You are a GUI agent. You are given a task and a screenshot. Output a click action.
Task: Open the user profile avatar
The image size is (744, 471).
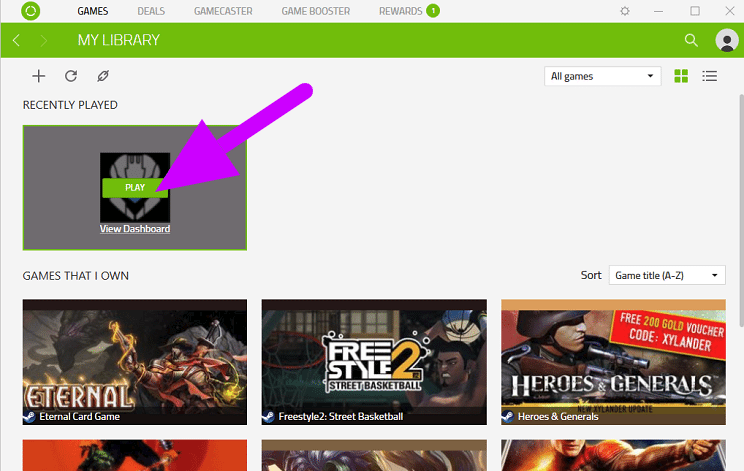click(x=726, y=40)
